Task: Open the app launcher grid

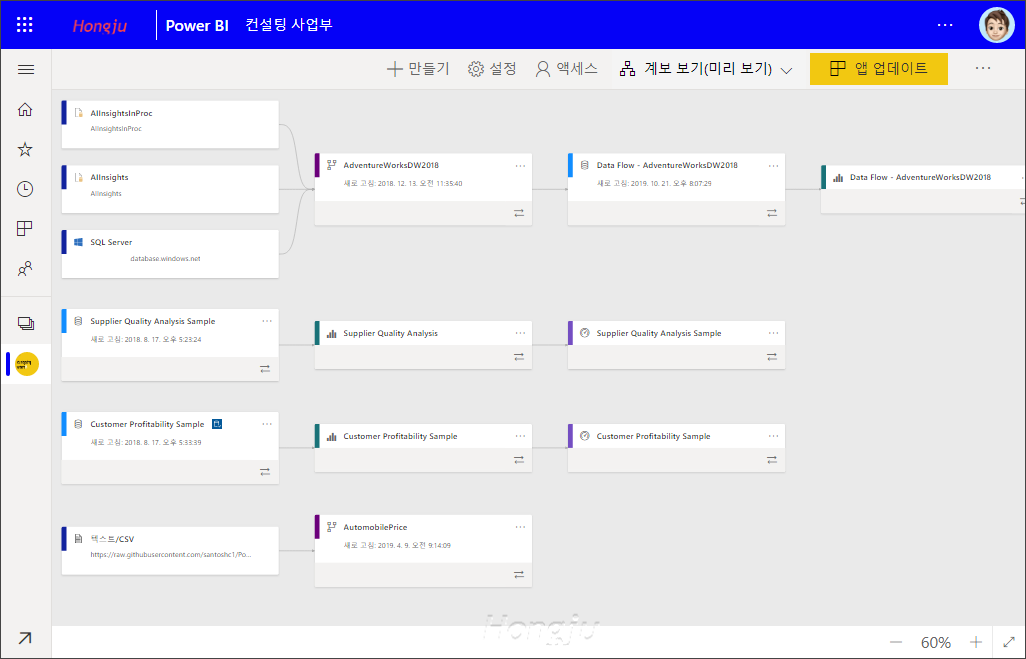Action: 24,25
